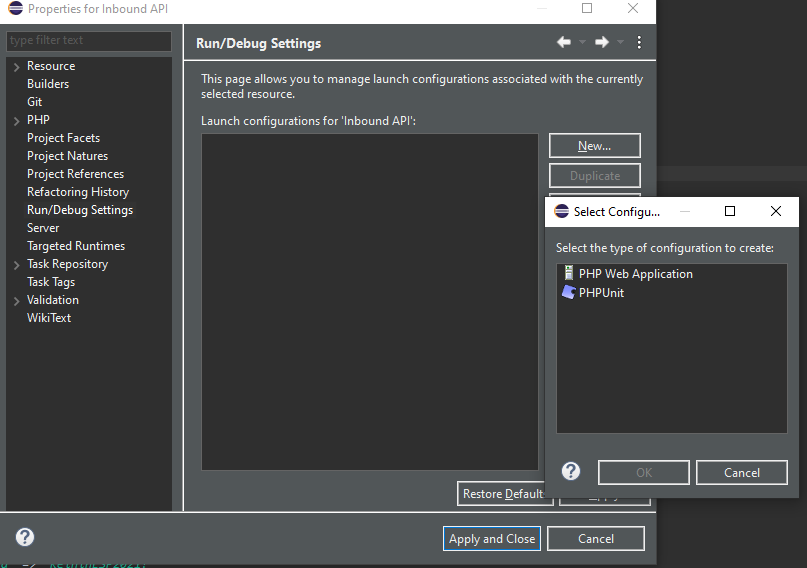The height and width of the screenshot is (568, 807).
Task: Click the empty launch configurations list
Action: [x=370, y=302]
